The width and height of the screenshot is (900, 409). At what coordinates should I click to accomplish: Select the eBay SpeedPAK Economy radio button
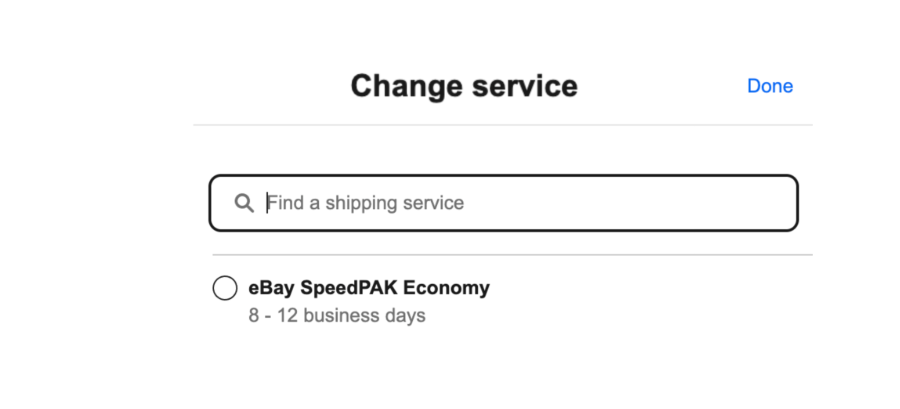click(226, 288)
